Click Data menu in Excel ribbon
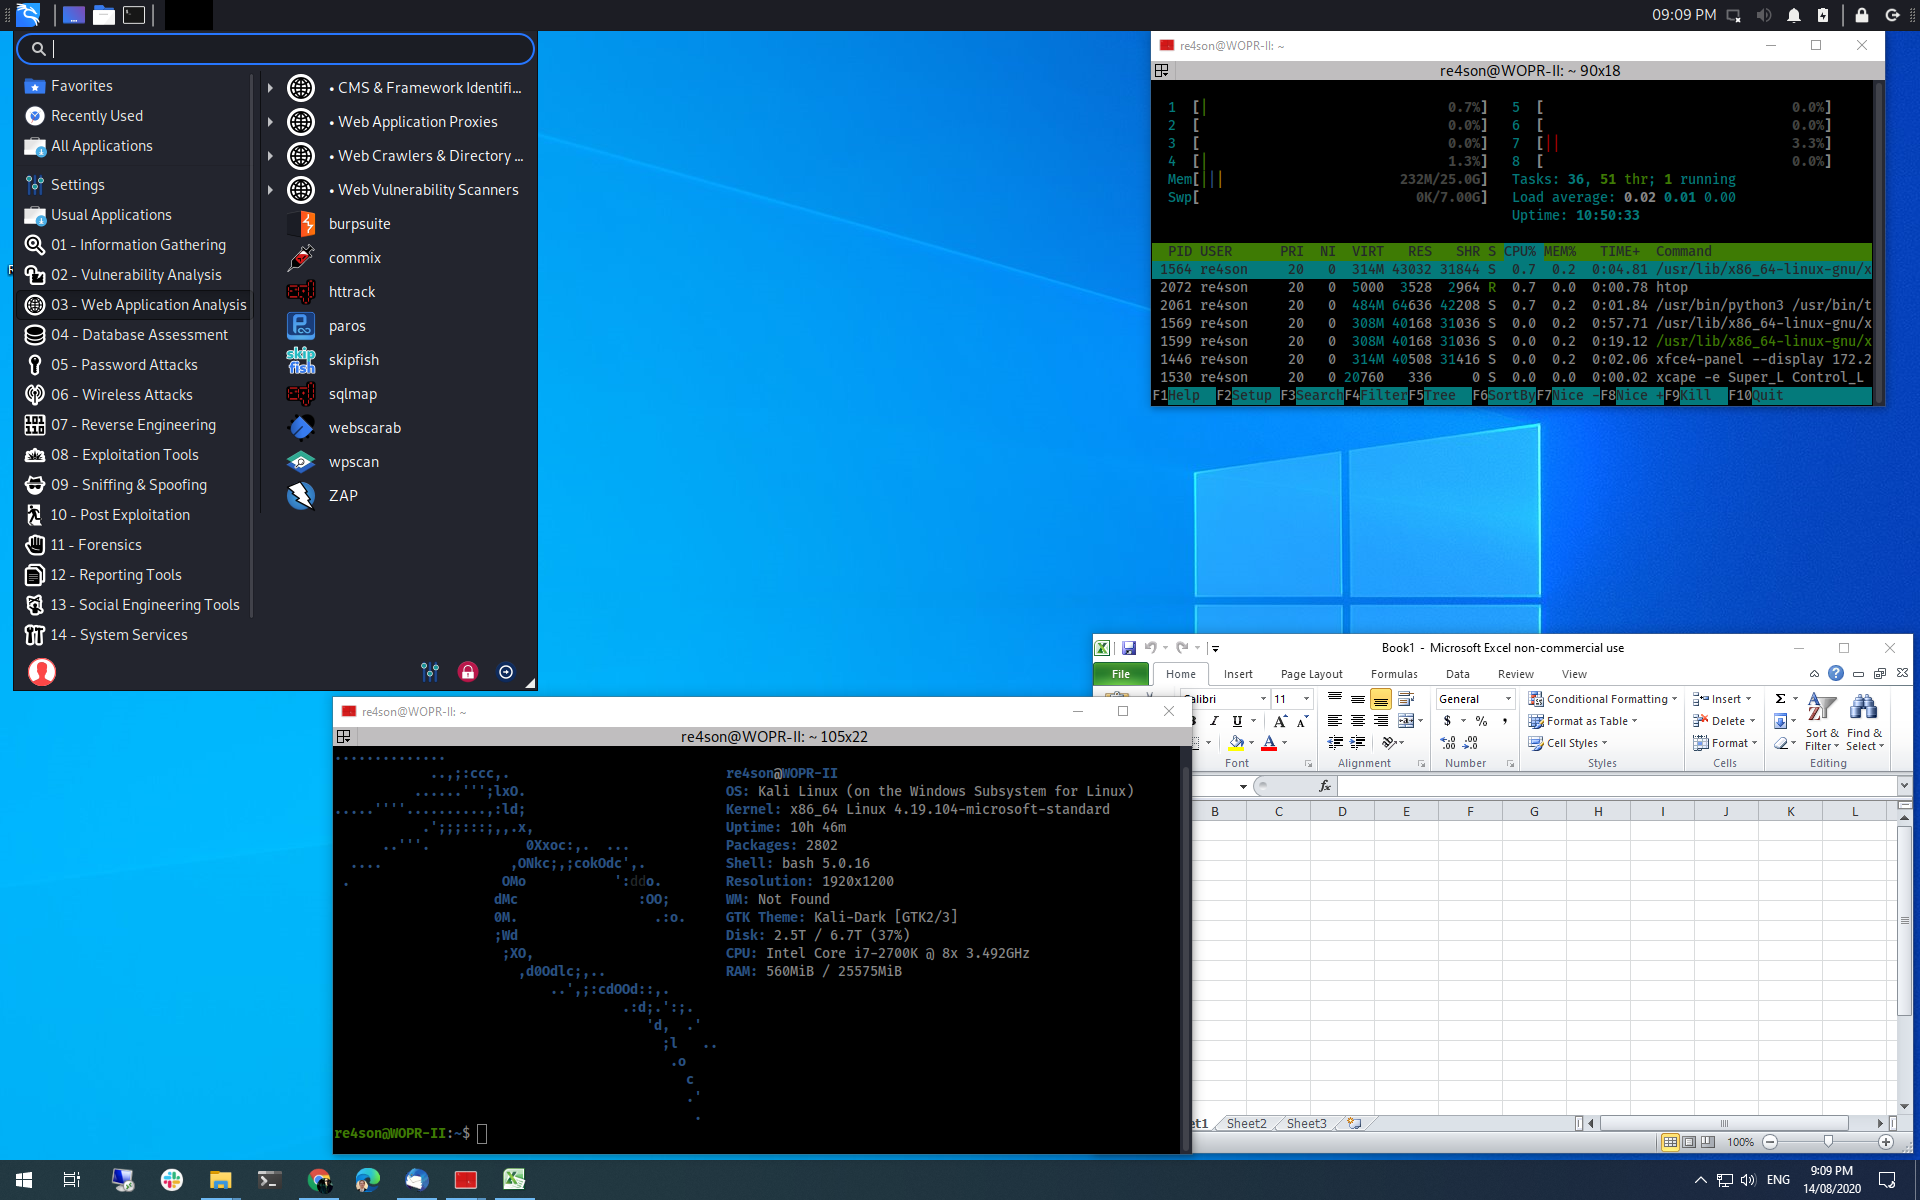 coord(1457,673)
